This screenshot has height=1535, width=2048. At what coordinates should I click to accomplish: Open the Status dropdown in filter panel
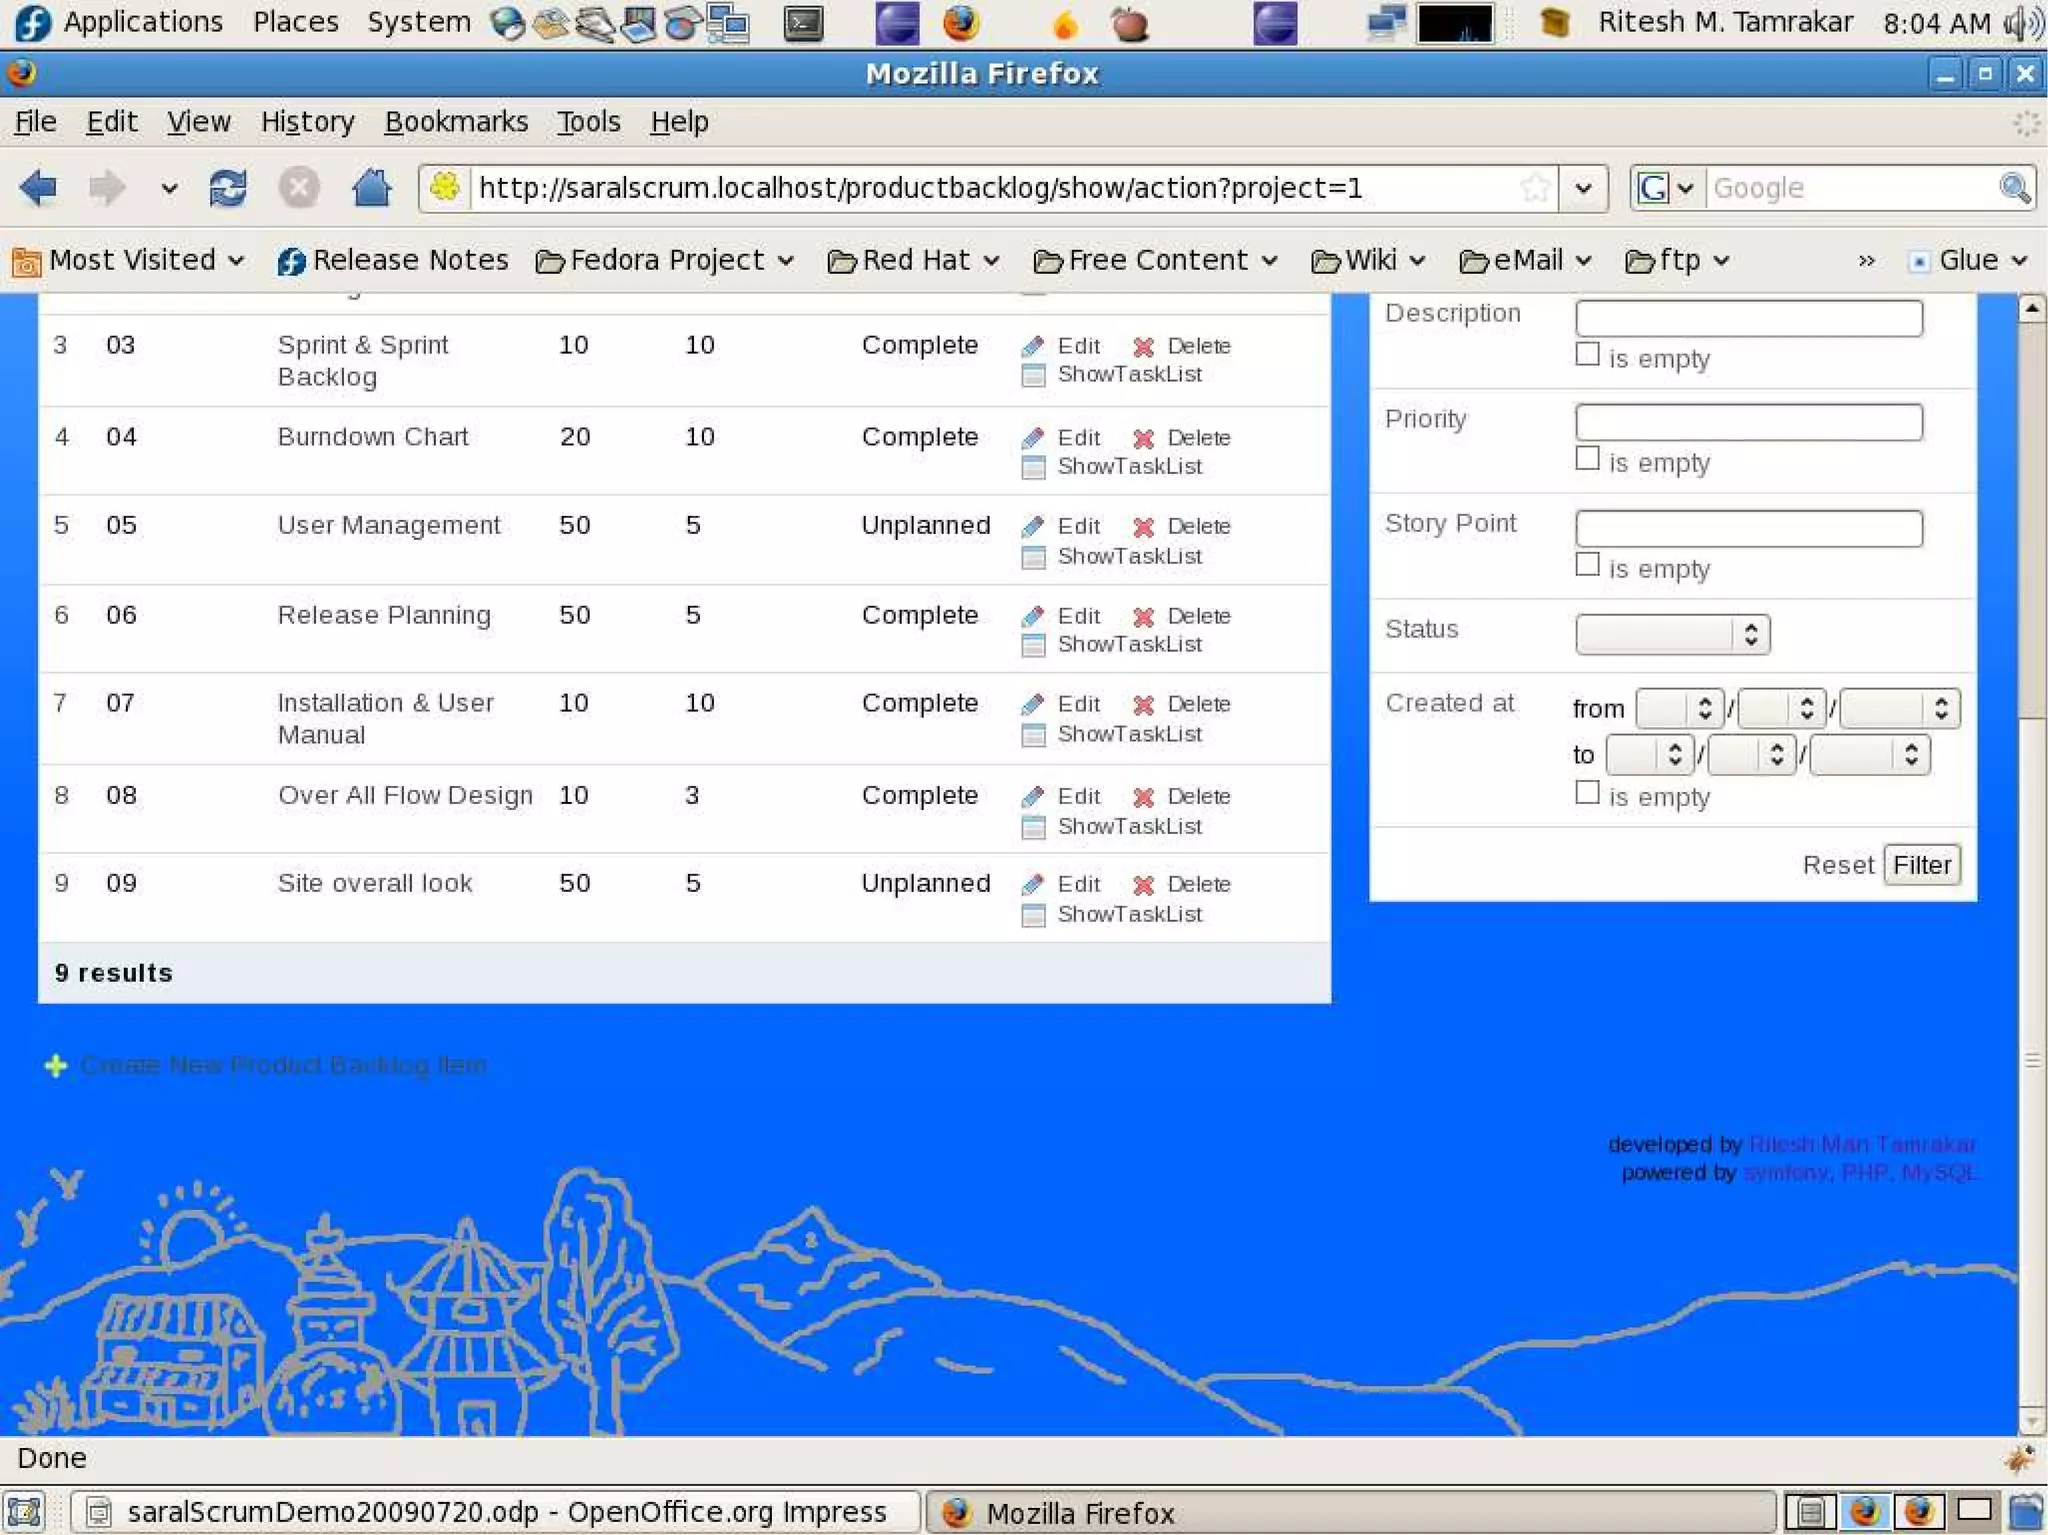(1672, 635)
